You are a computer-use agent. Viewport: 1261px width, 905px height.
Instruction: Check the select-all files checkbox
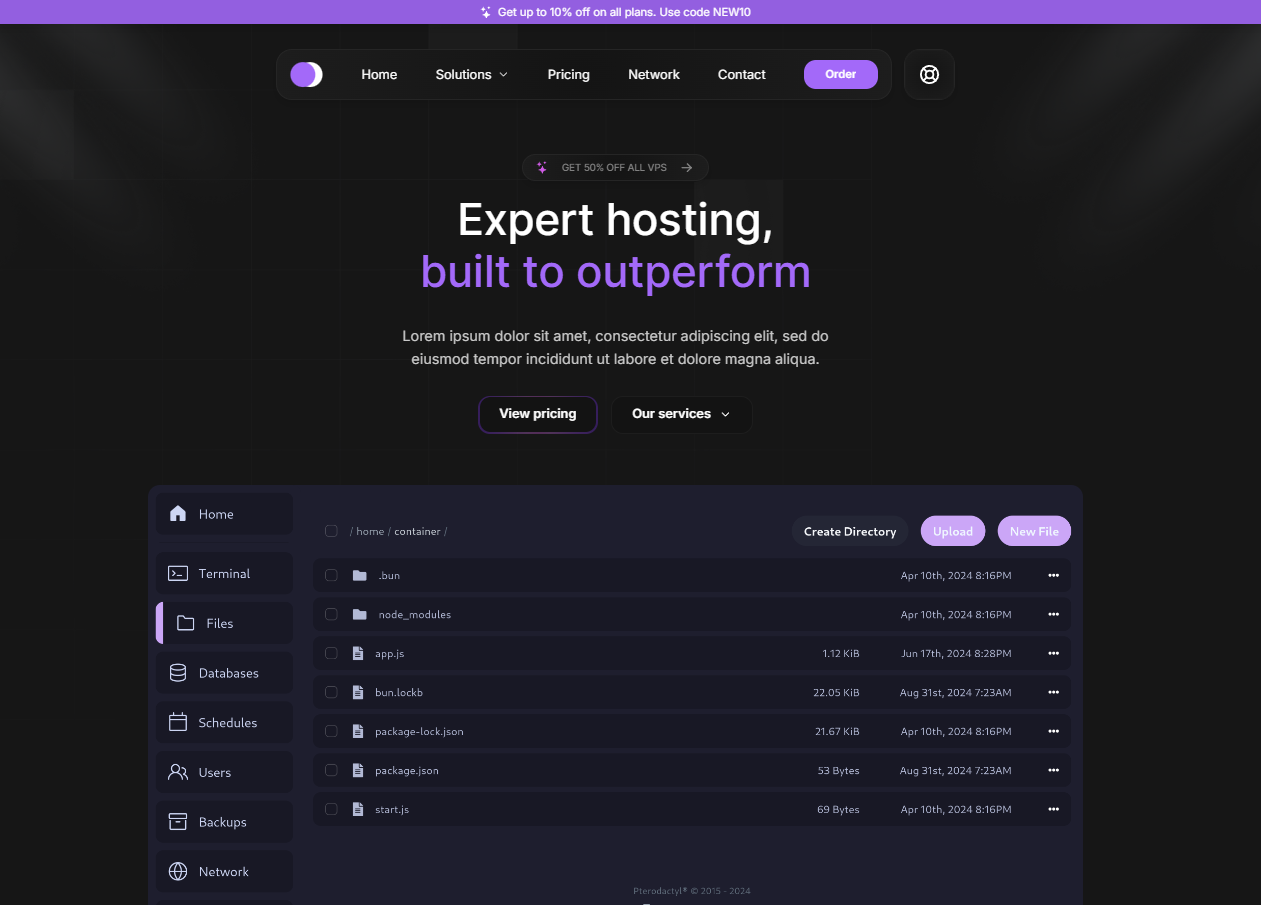point(331,531)
